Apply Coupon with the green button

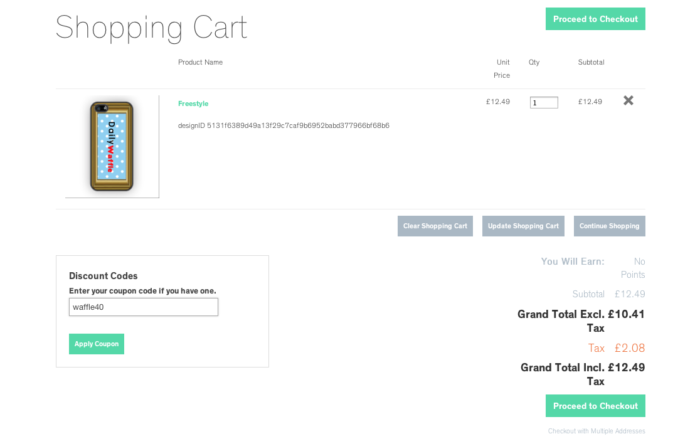pyautogui.click(x=96, y=344)
